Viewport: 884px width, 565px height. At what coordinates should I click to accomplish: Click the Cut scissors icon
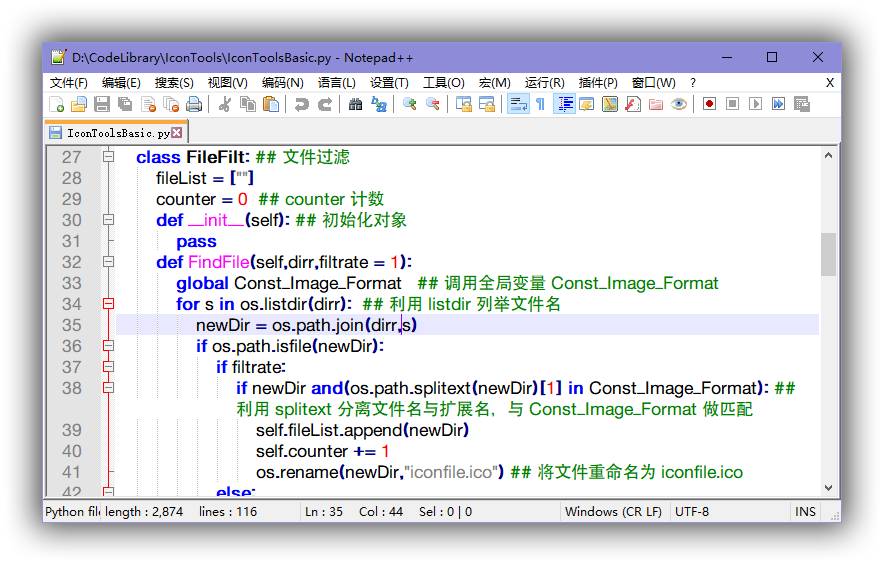tap(225, 104)
